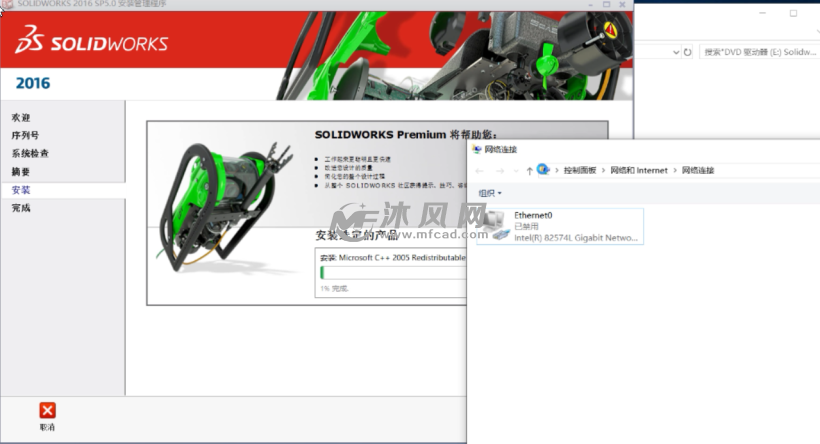Expand the chevron after 网络和 Internet breadcrumb
The height and width of the screenshot is (444, 820).
(x=675, y=170)
